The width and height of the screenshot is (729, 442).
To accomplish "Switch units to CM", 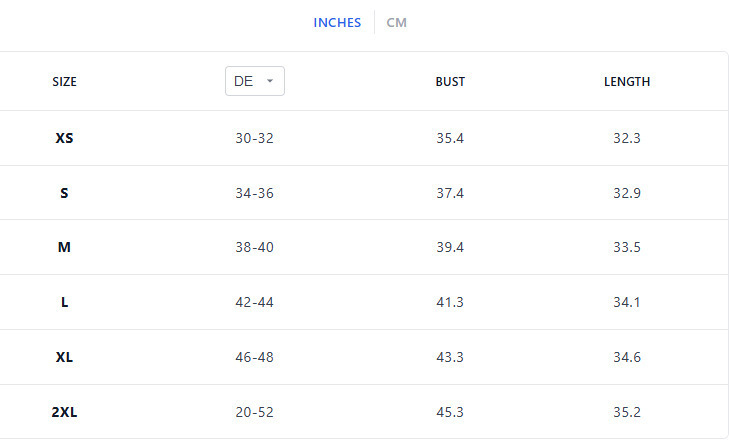I will 397,23.
